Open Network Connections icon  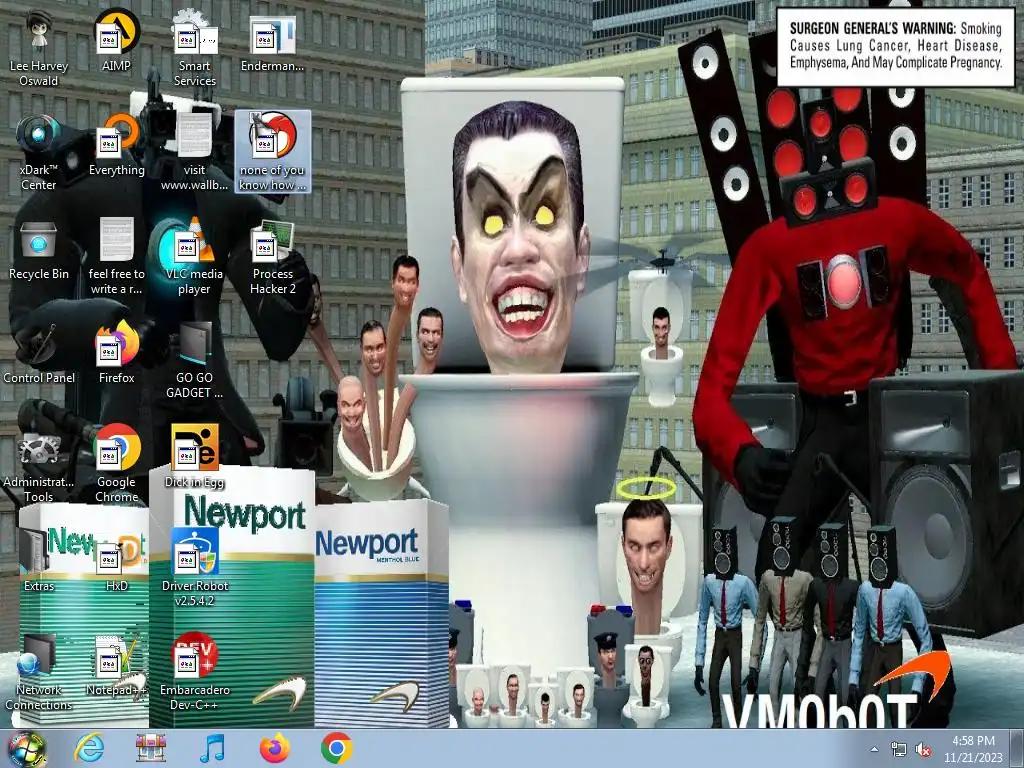pyautogui.click(x=39, y=673)
